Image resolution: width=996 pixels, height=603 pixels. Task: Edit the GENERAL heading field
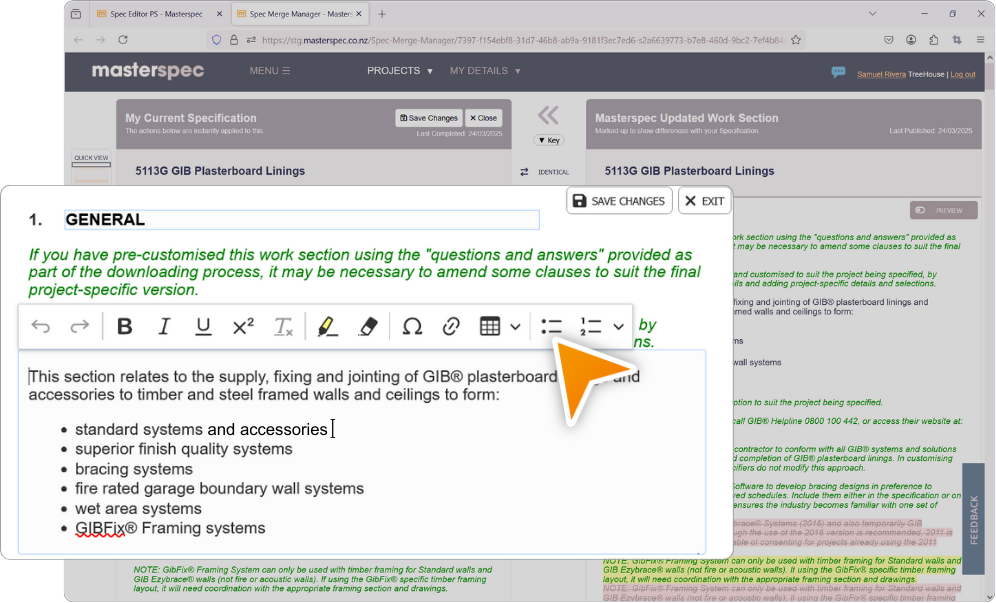click(x=302, y=220)
